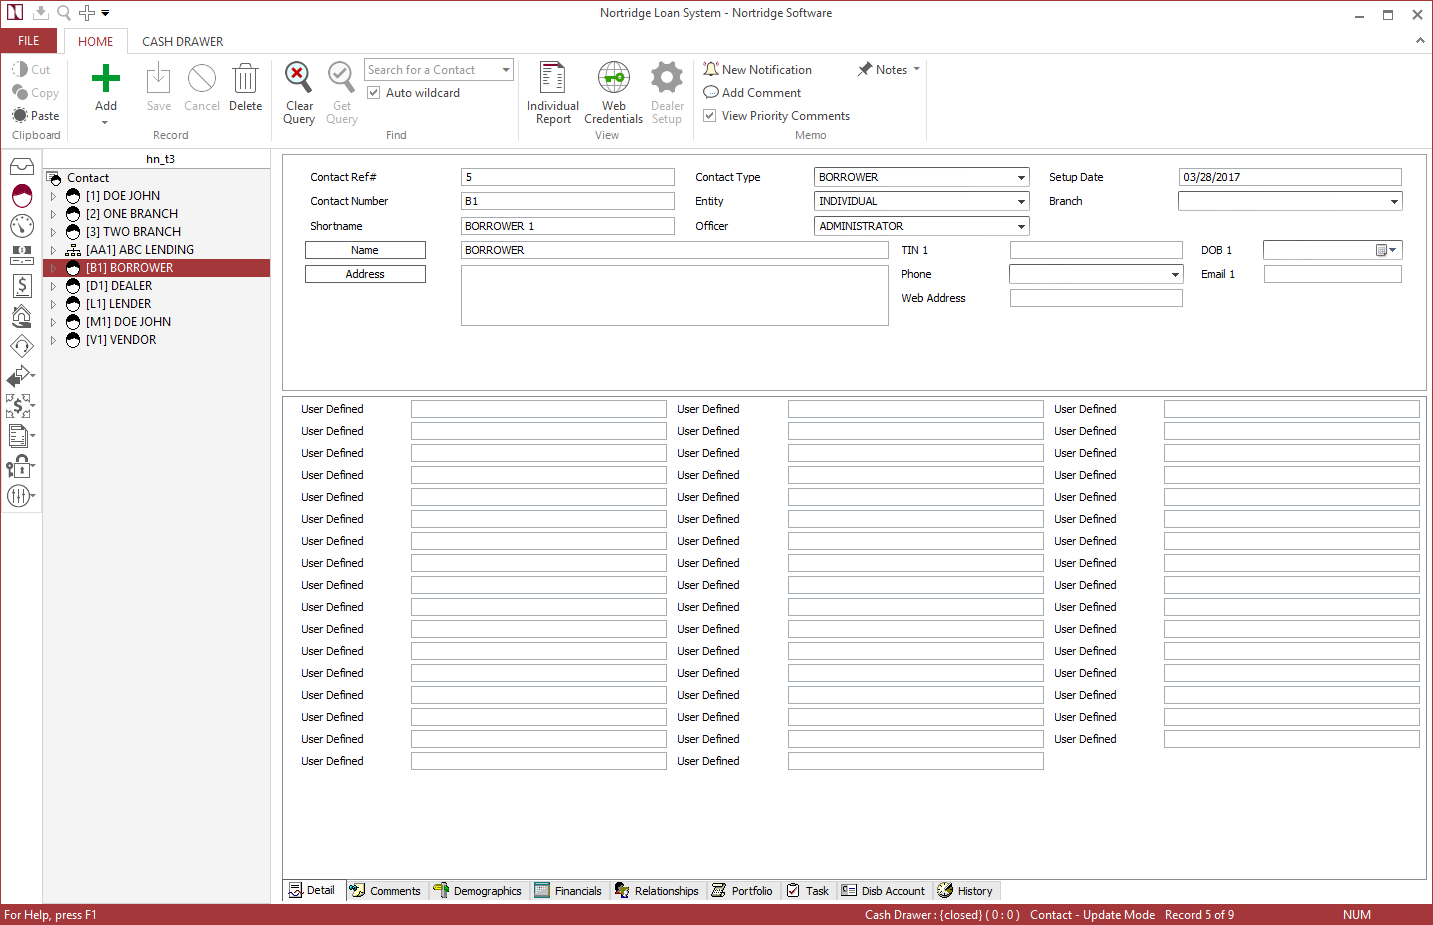Open the gauge dial sidebar icon
The height and width of the screenshot is (925, 1433).
[22, 225]
